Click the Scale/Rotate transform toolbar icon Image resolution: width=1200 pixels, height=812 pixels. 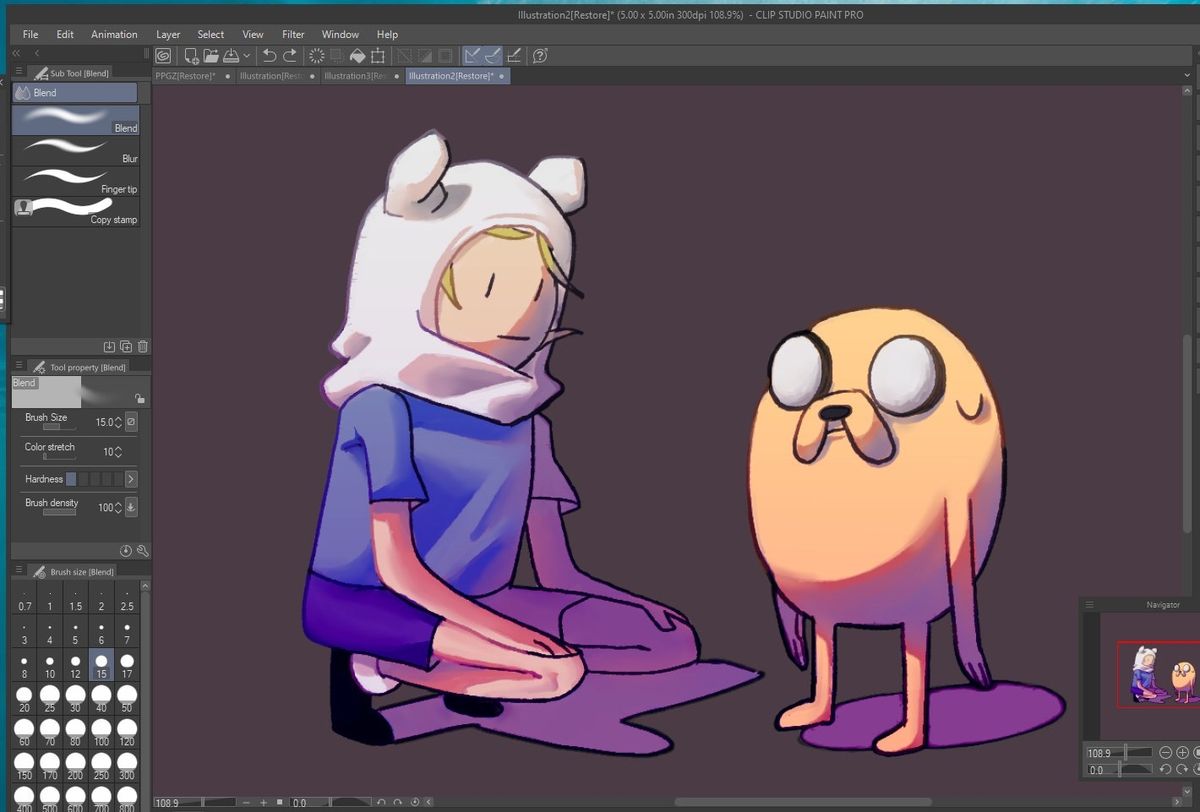[x=378, y=56]
